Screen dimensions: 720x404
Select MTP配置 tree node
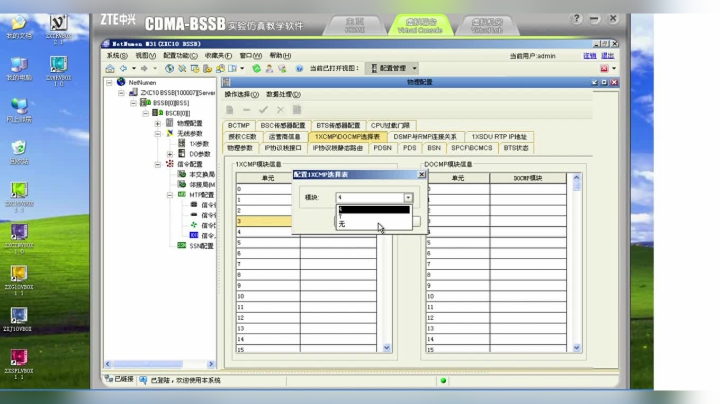click(202, 195)
